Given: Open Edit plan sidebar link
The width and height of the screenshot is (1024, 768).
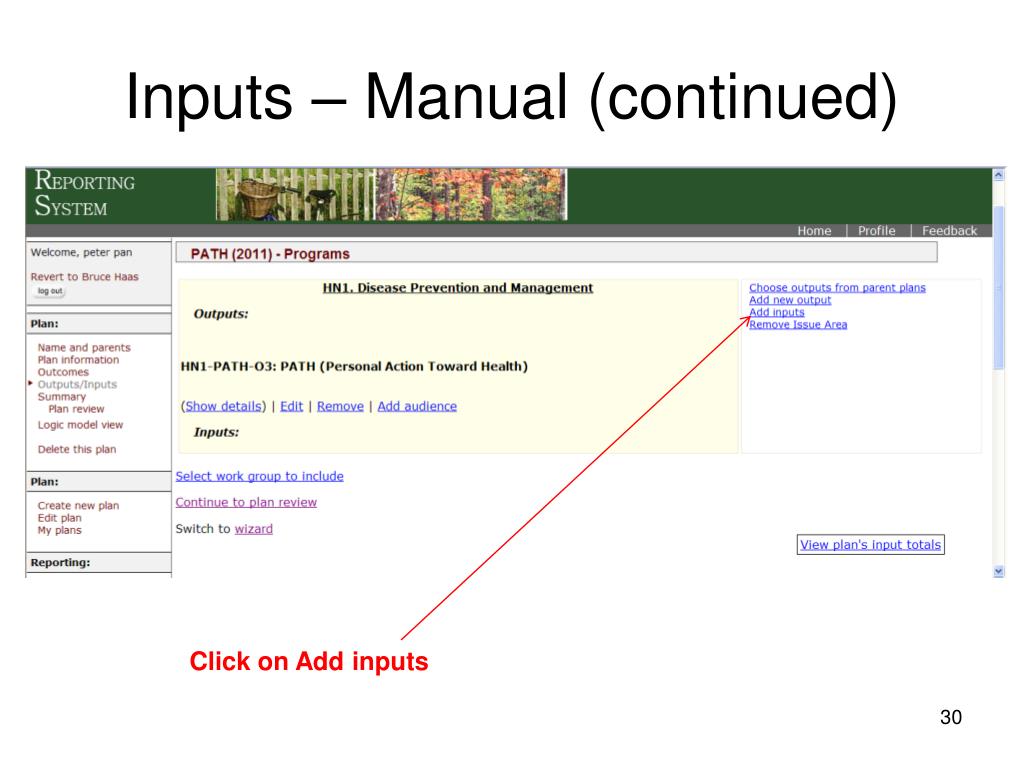Looking at the screenshot, I should 59,518.
